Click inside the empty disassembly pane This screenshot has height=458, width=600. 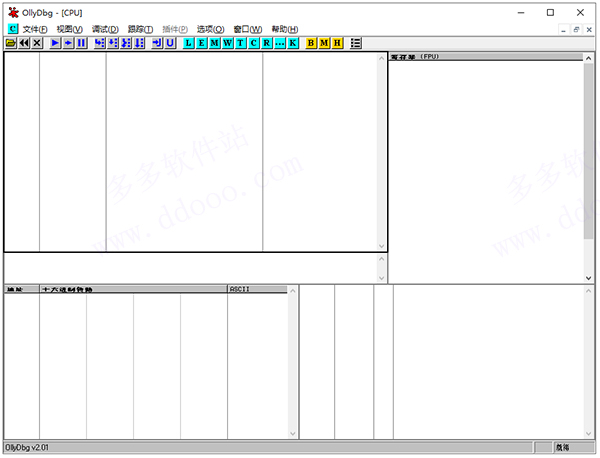point(180,150)
